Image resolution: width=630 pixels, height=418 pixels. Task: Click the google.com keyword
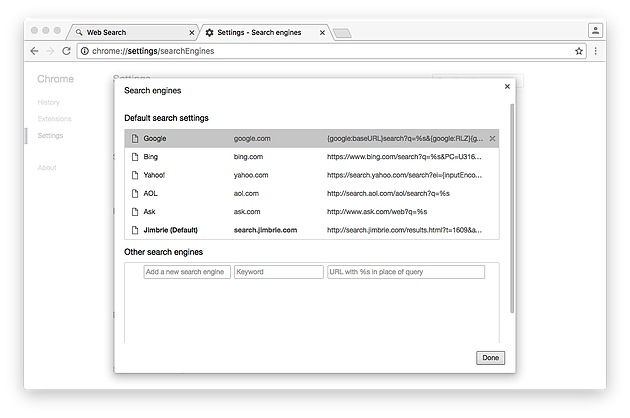[252, 139]
